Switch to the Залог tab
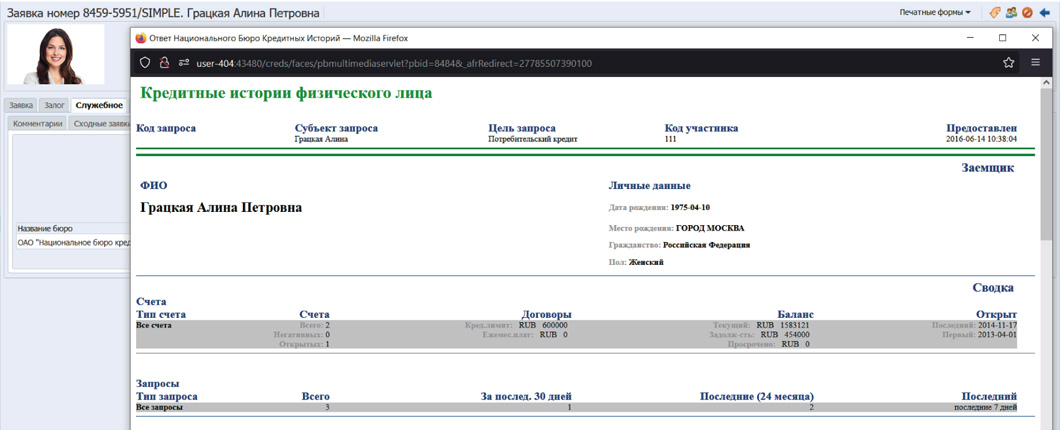This screenshot has height=430, width=1060. click(x=54, y=105)
